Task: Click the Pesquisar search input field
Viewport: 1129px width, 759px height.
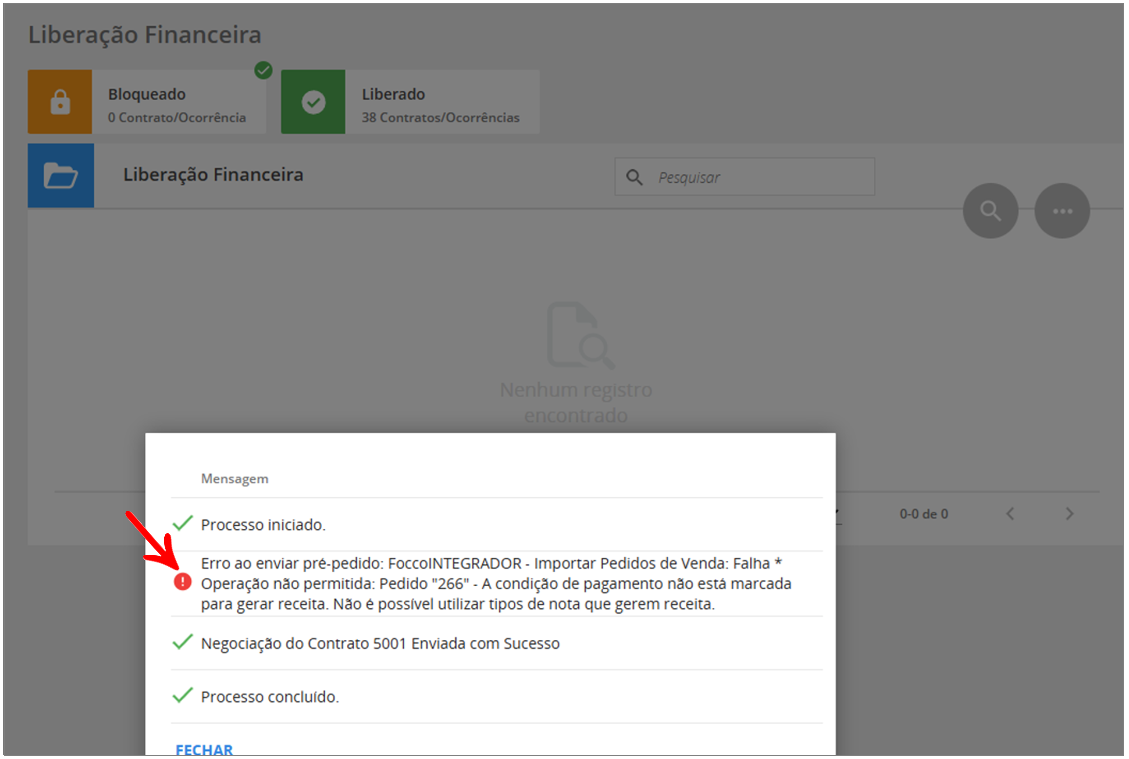Action: pos(745,177)
